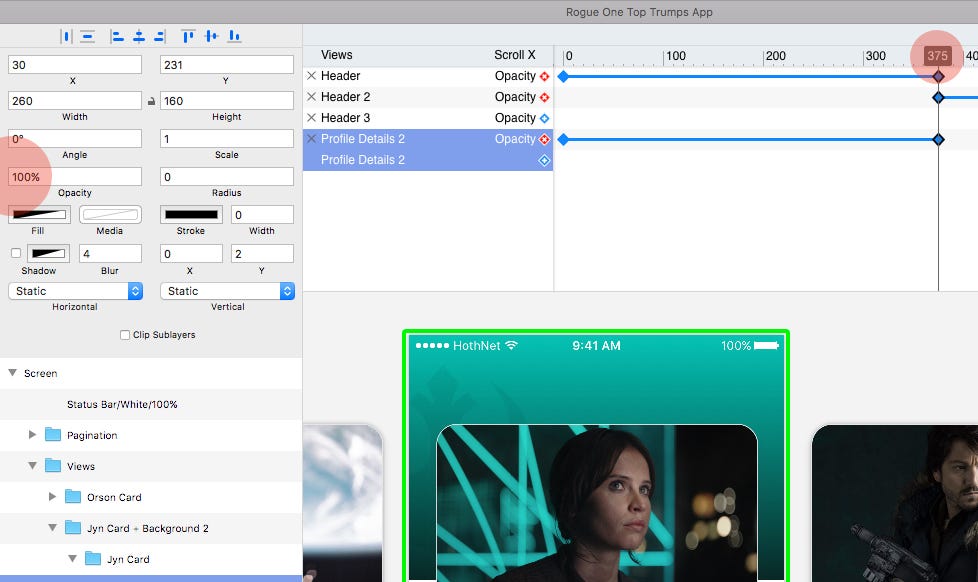Click the Y position field showing 231

click(x=226, y=64)
